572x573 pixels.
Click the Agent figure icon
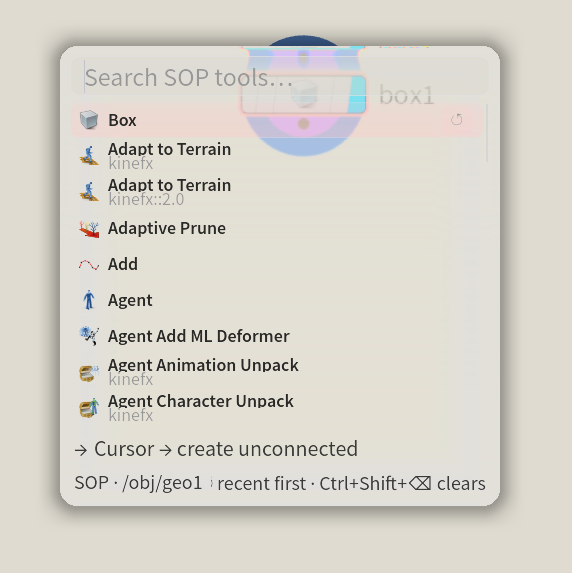click(89, 300)
